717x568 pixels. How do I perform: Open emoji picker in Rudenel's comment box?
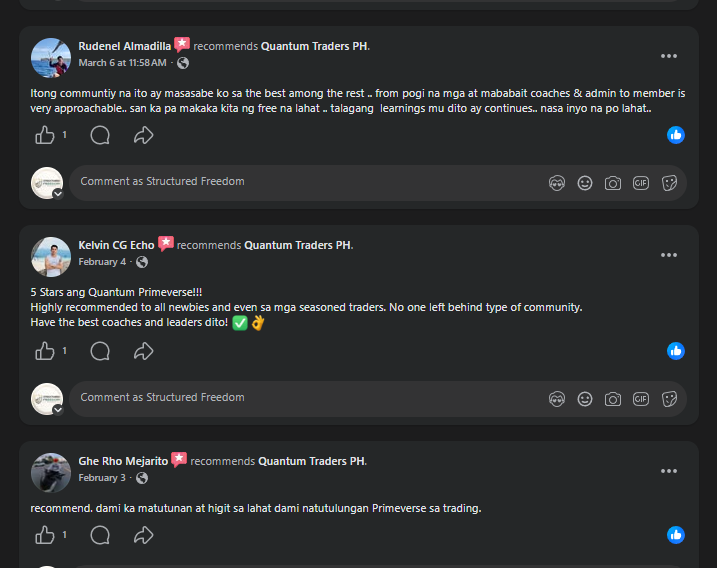coord(585,183)
